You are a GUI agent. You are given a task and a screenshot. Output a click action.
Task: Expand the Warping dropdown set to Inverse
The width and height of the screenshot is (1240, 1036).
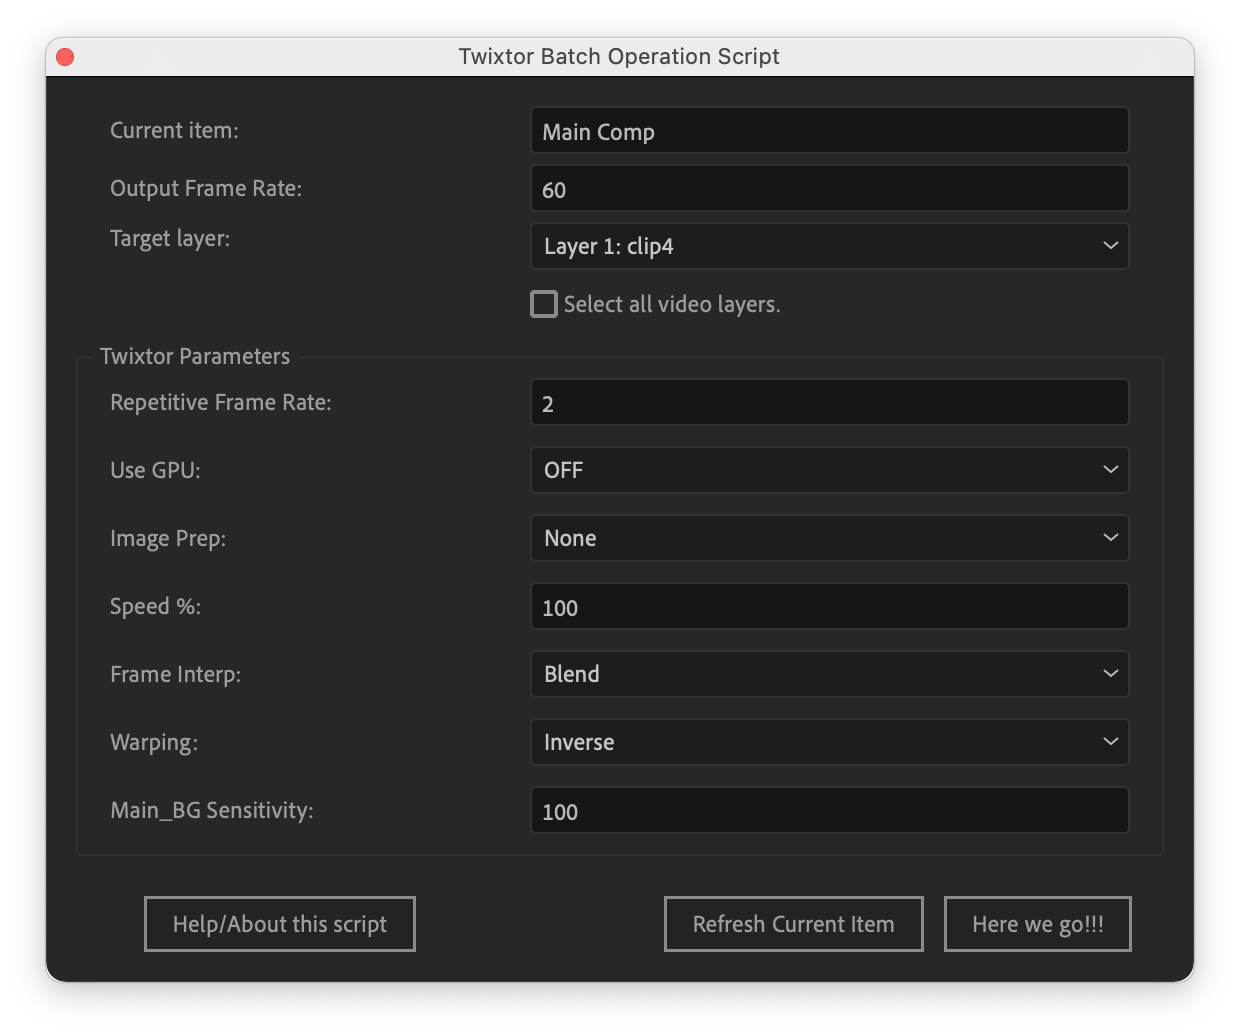click(x=829, y=742)
